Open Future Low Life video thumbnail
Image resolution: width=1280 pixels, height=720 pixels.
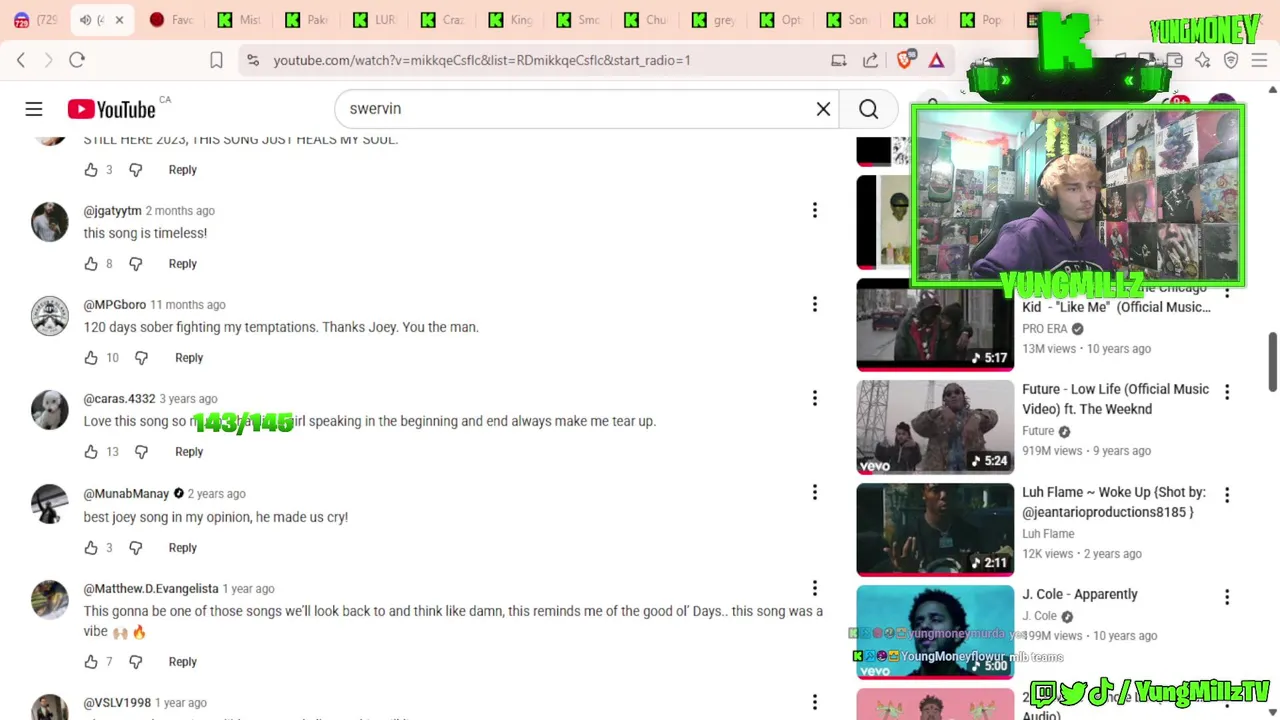click(935, 427)
